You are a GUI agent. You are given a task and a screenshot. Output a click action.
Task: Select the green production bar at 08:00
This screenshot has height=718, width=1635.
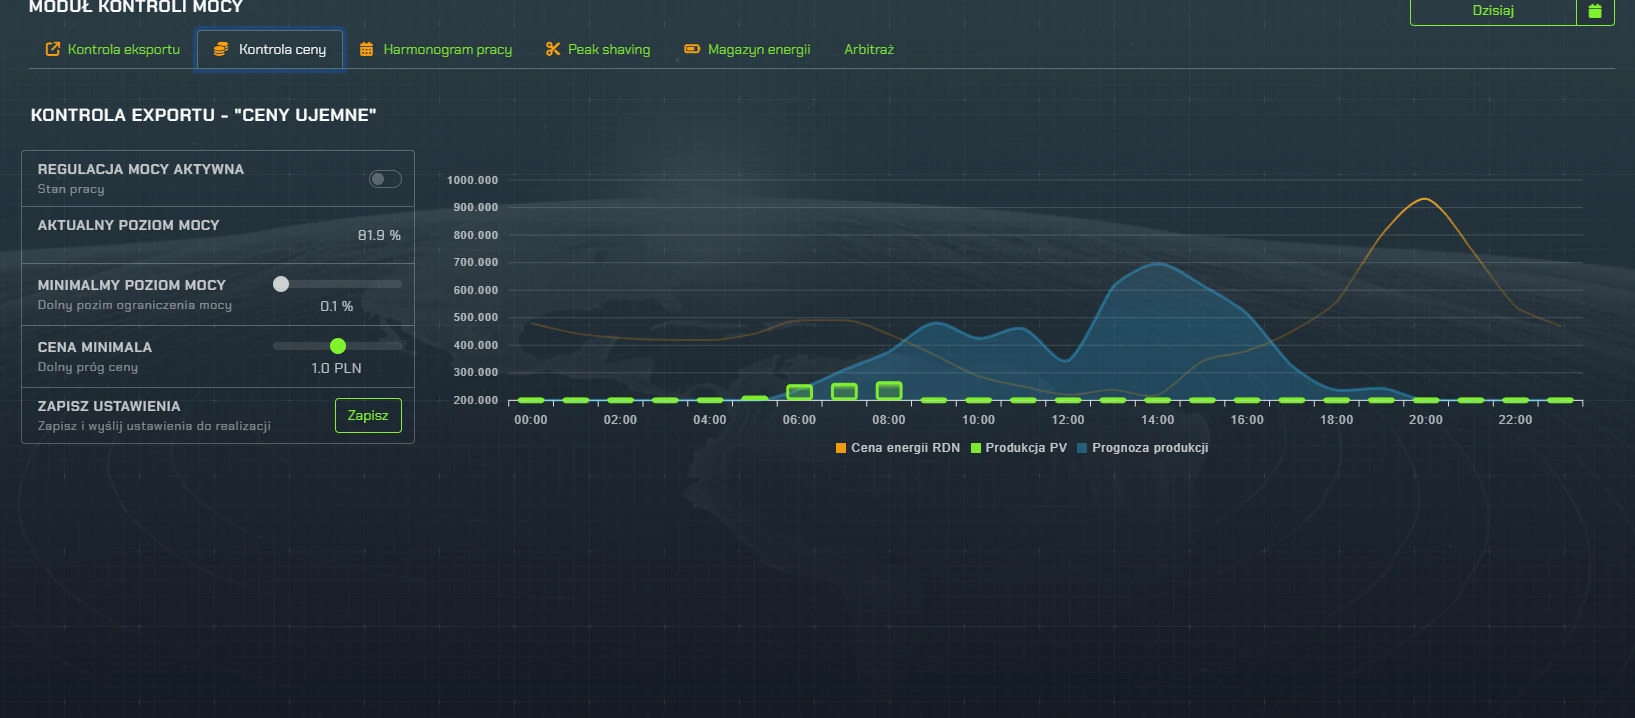(889, 390)
